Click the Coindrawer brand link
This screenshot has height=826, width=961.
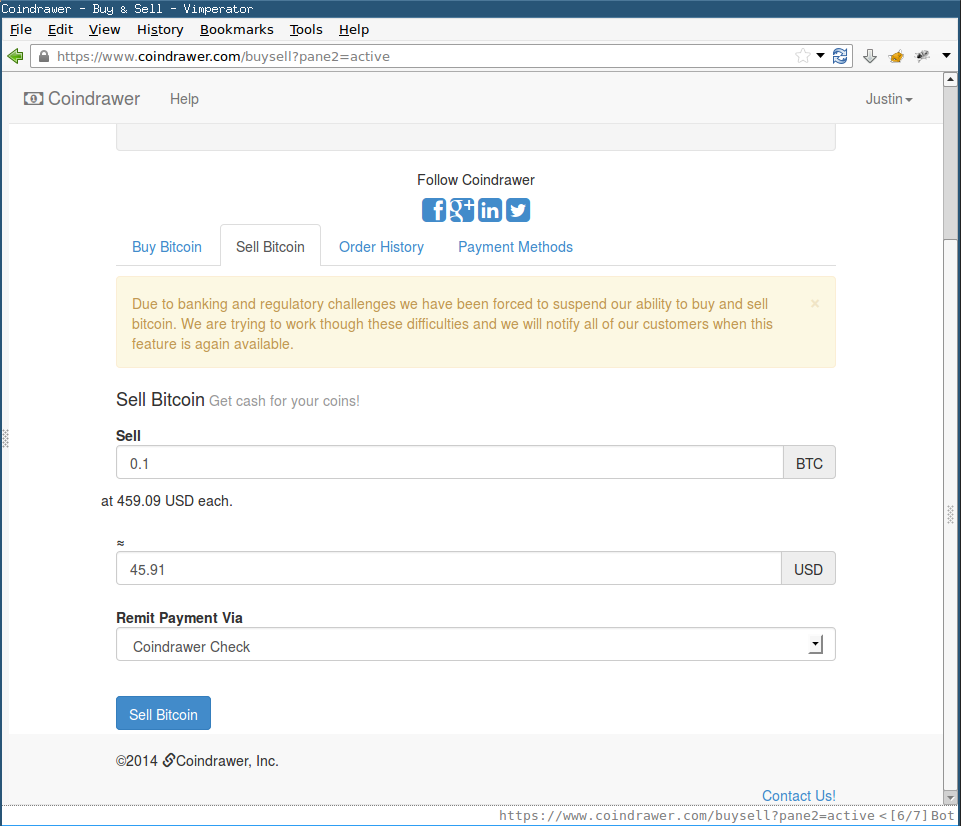point(82,99)
